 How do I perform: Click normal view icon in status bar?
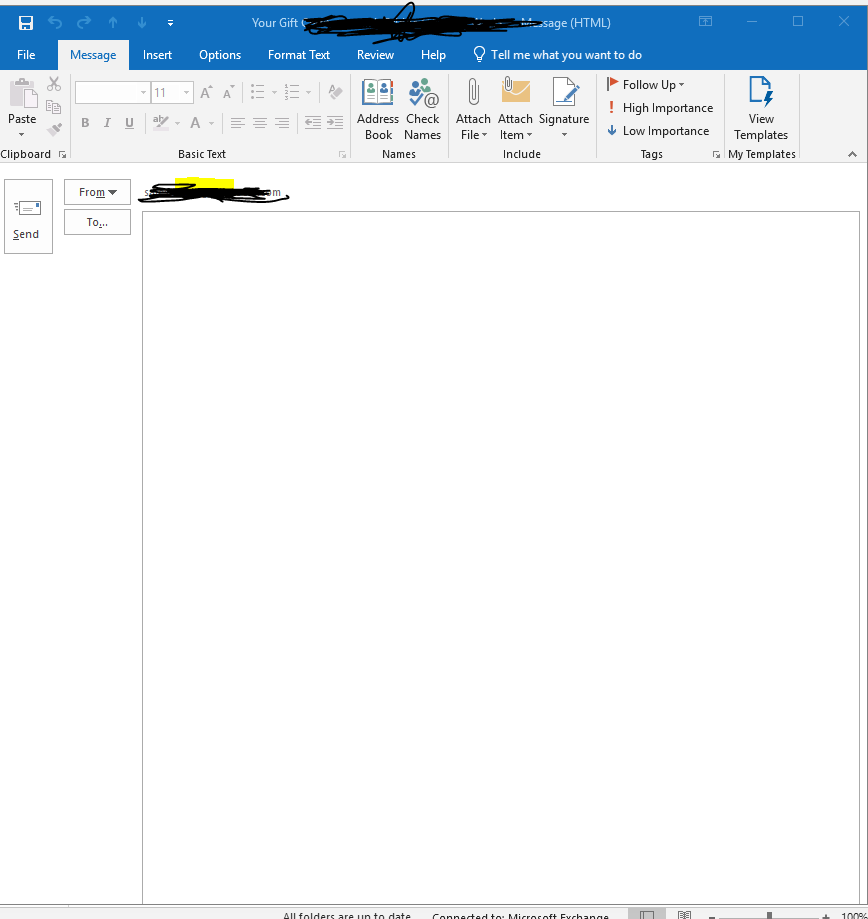pos(646,915)
